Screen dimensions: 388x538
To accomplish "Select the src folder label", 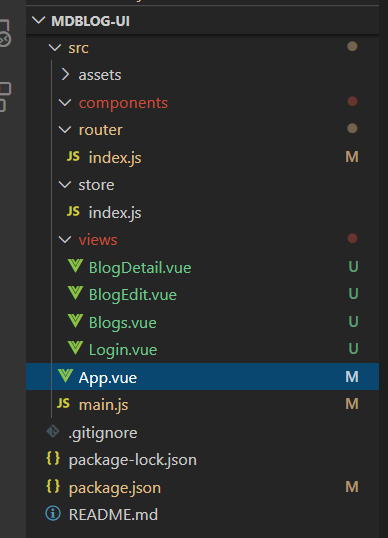I will click(x=79, y=48).
